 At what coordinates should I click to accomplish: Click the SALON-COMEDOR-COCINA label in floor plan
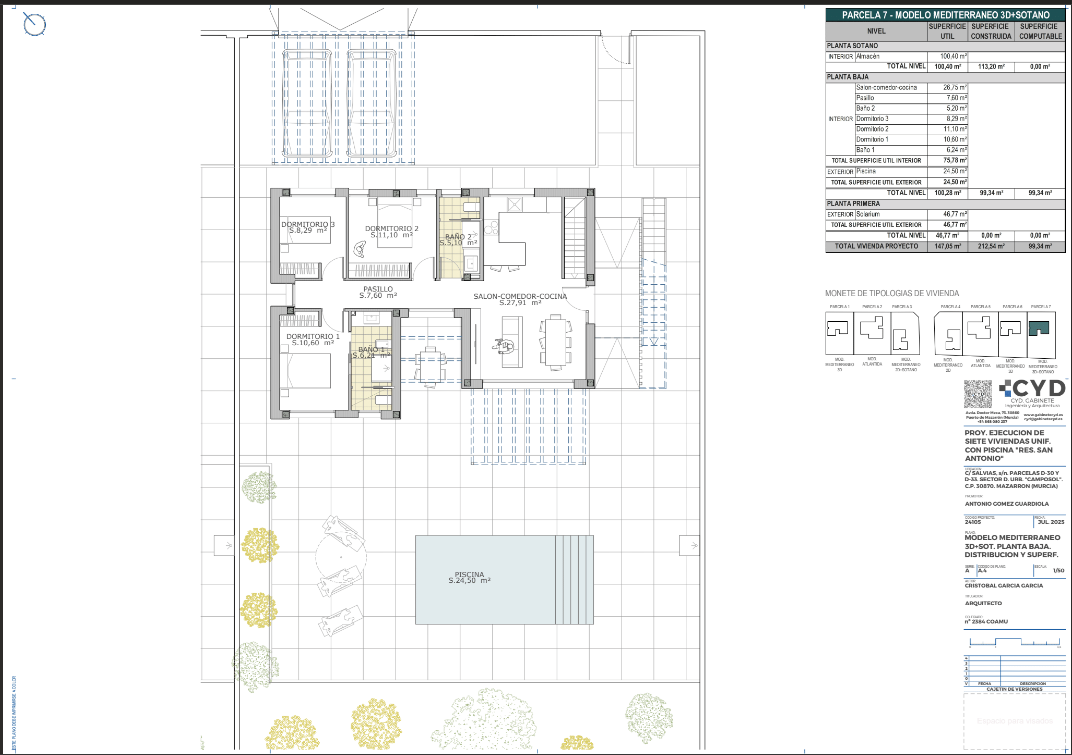520,296
